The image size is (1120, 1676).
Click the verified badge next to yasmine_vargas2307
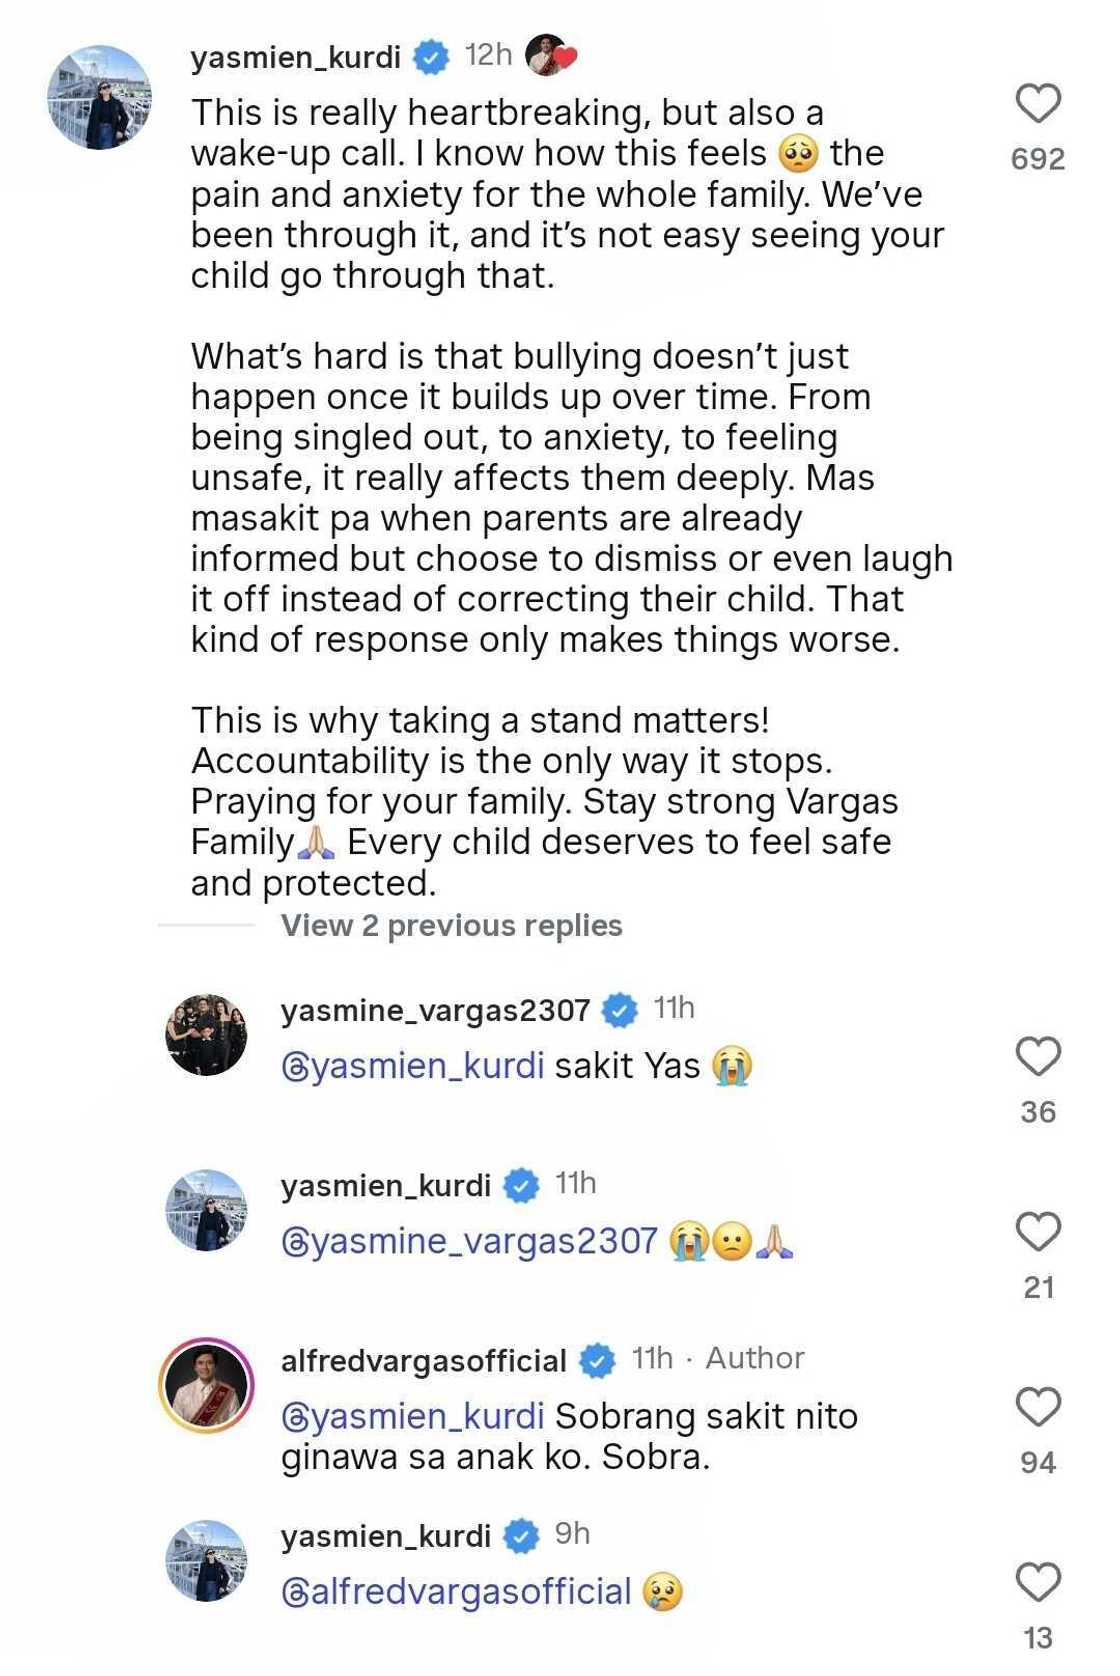[623, 1010]
